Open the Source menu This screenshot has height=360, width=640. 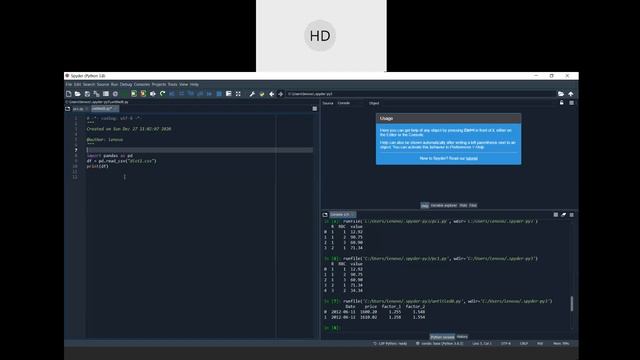click(x=103, y=84)
